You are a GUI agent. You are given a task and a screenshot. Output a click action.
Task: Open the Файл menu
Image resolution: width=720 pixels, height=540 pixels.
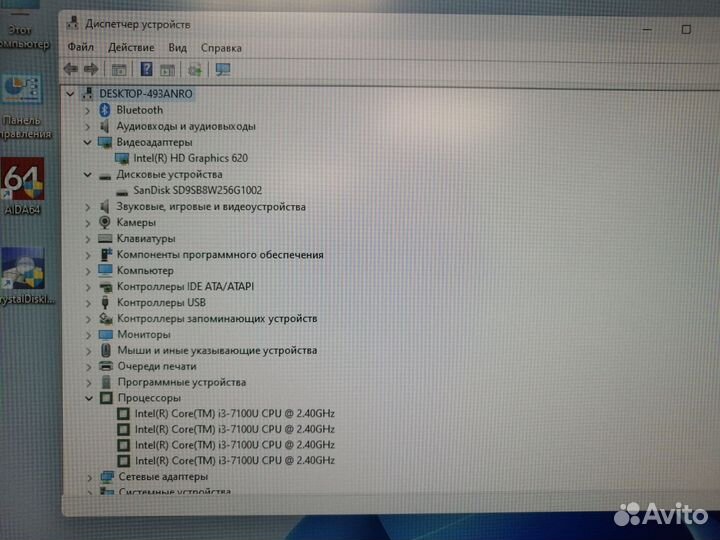pos(81,47)
